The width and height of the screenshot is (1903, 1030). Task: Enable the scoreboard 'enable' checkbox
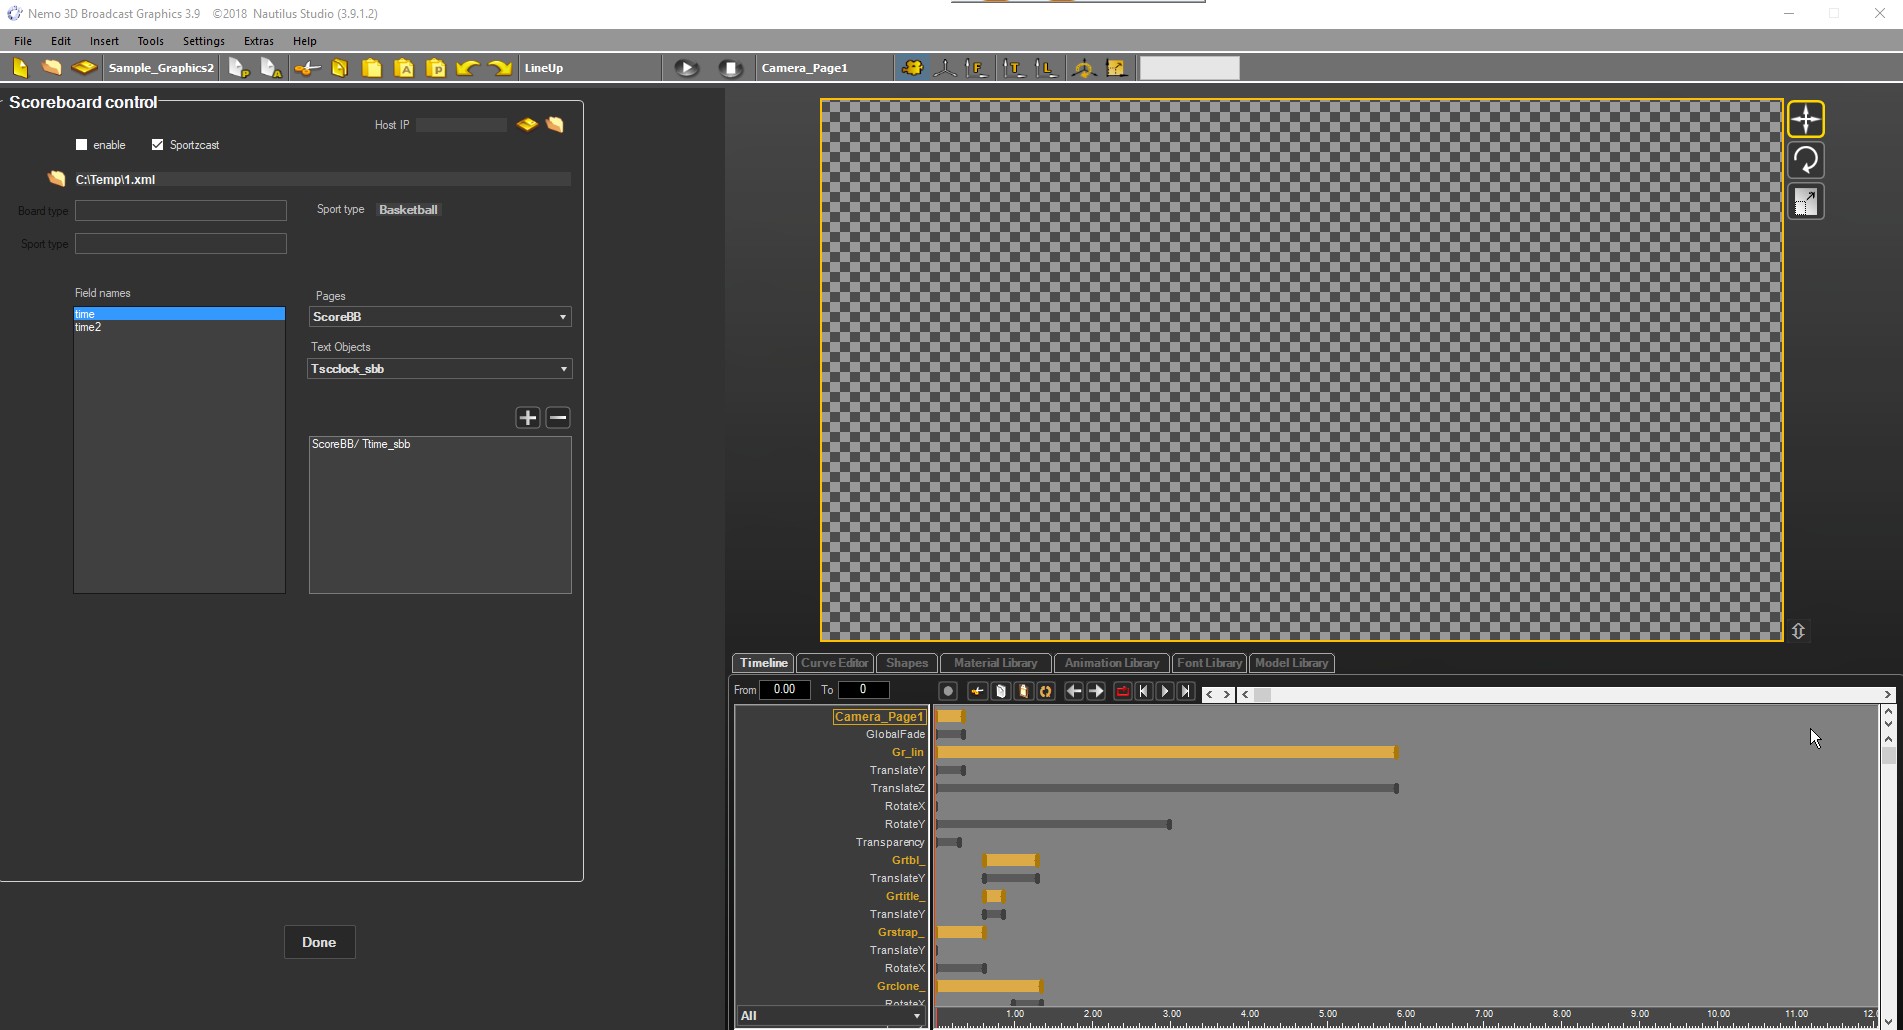pos(82,145)
